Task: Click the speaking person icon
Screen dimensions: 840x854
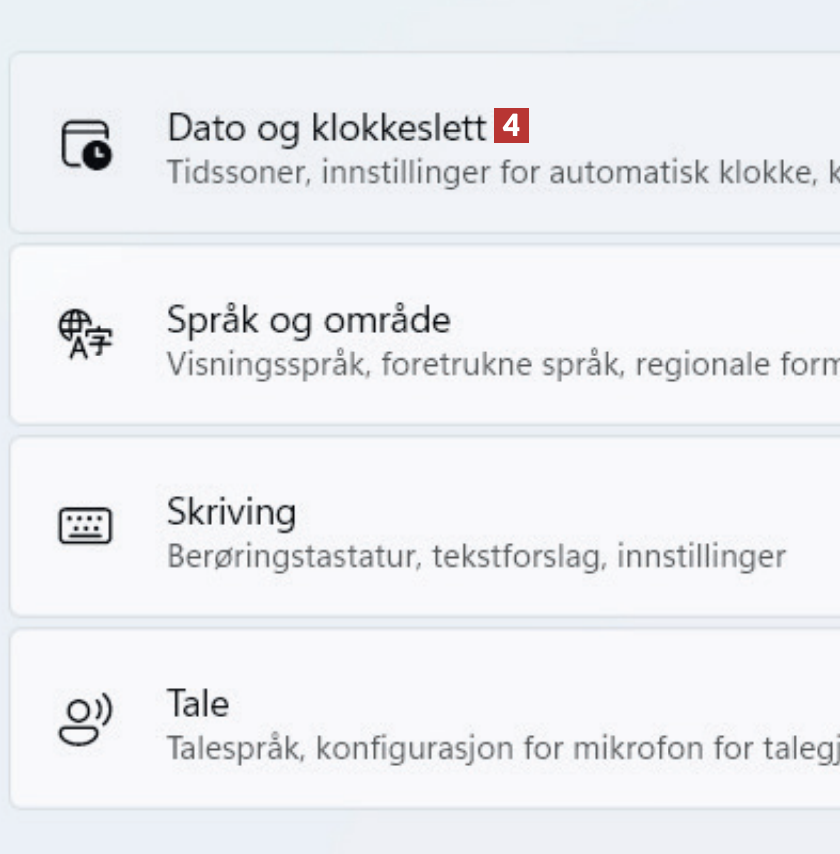Action: [x=86, y=719]
